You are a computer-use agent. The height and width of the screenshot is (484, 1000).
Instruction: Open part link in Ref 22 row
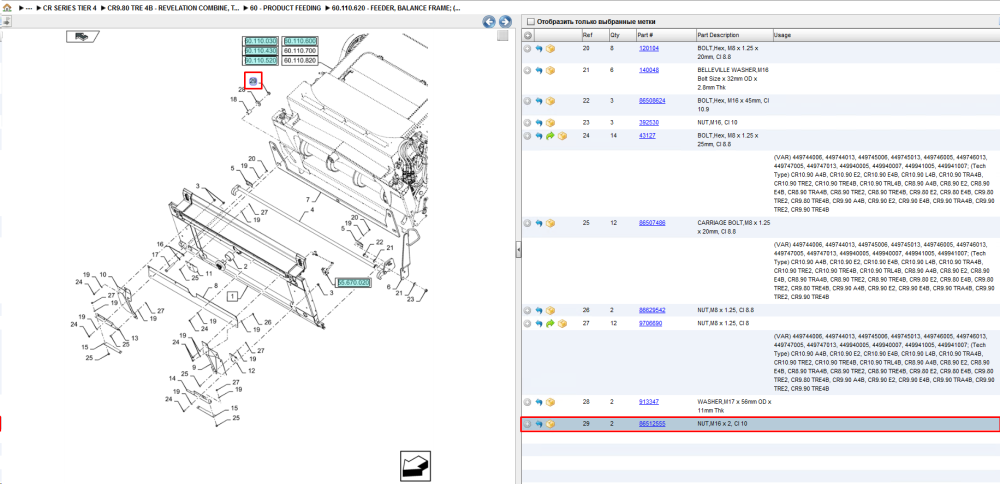652,101
